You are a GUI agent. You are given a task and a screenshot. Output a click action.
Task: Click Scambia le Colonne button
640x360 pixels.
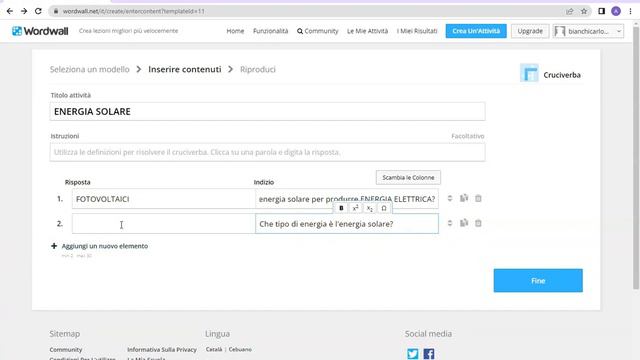pyautogui.click(x=408, y=178)
